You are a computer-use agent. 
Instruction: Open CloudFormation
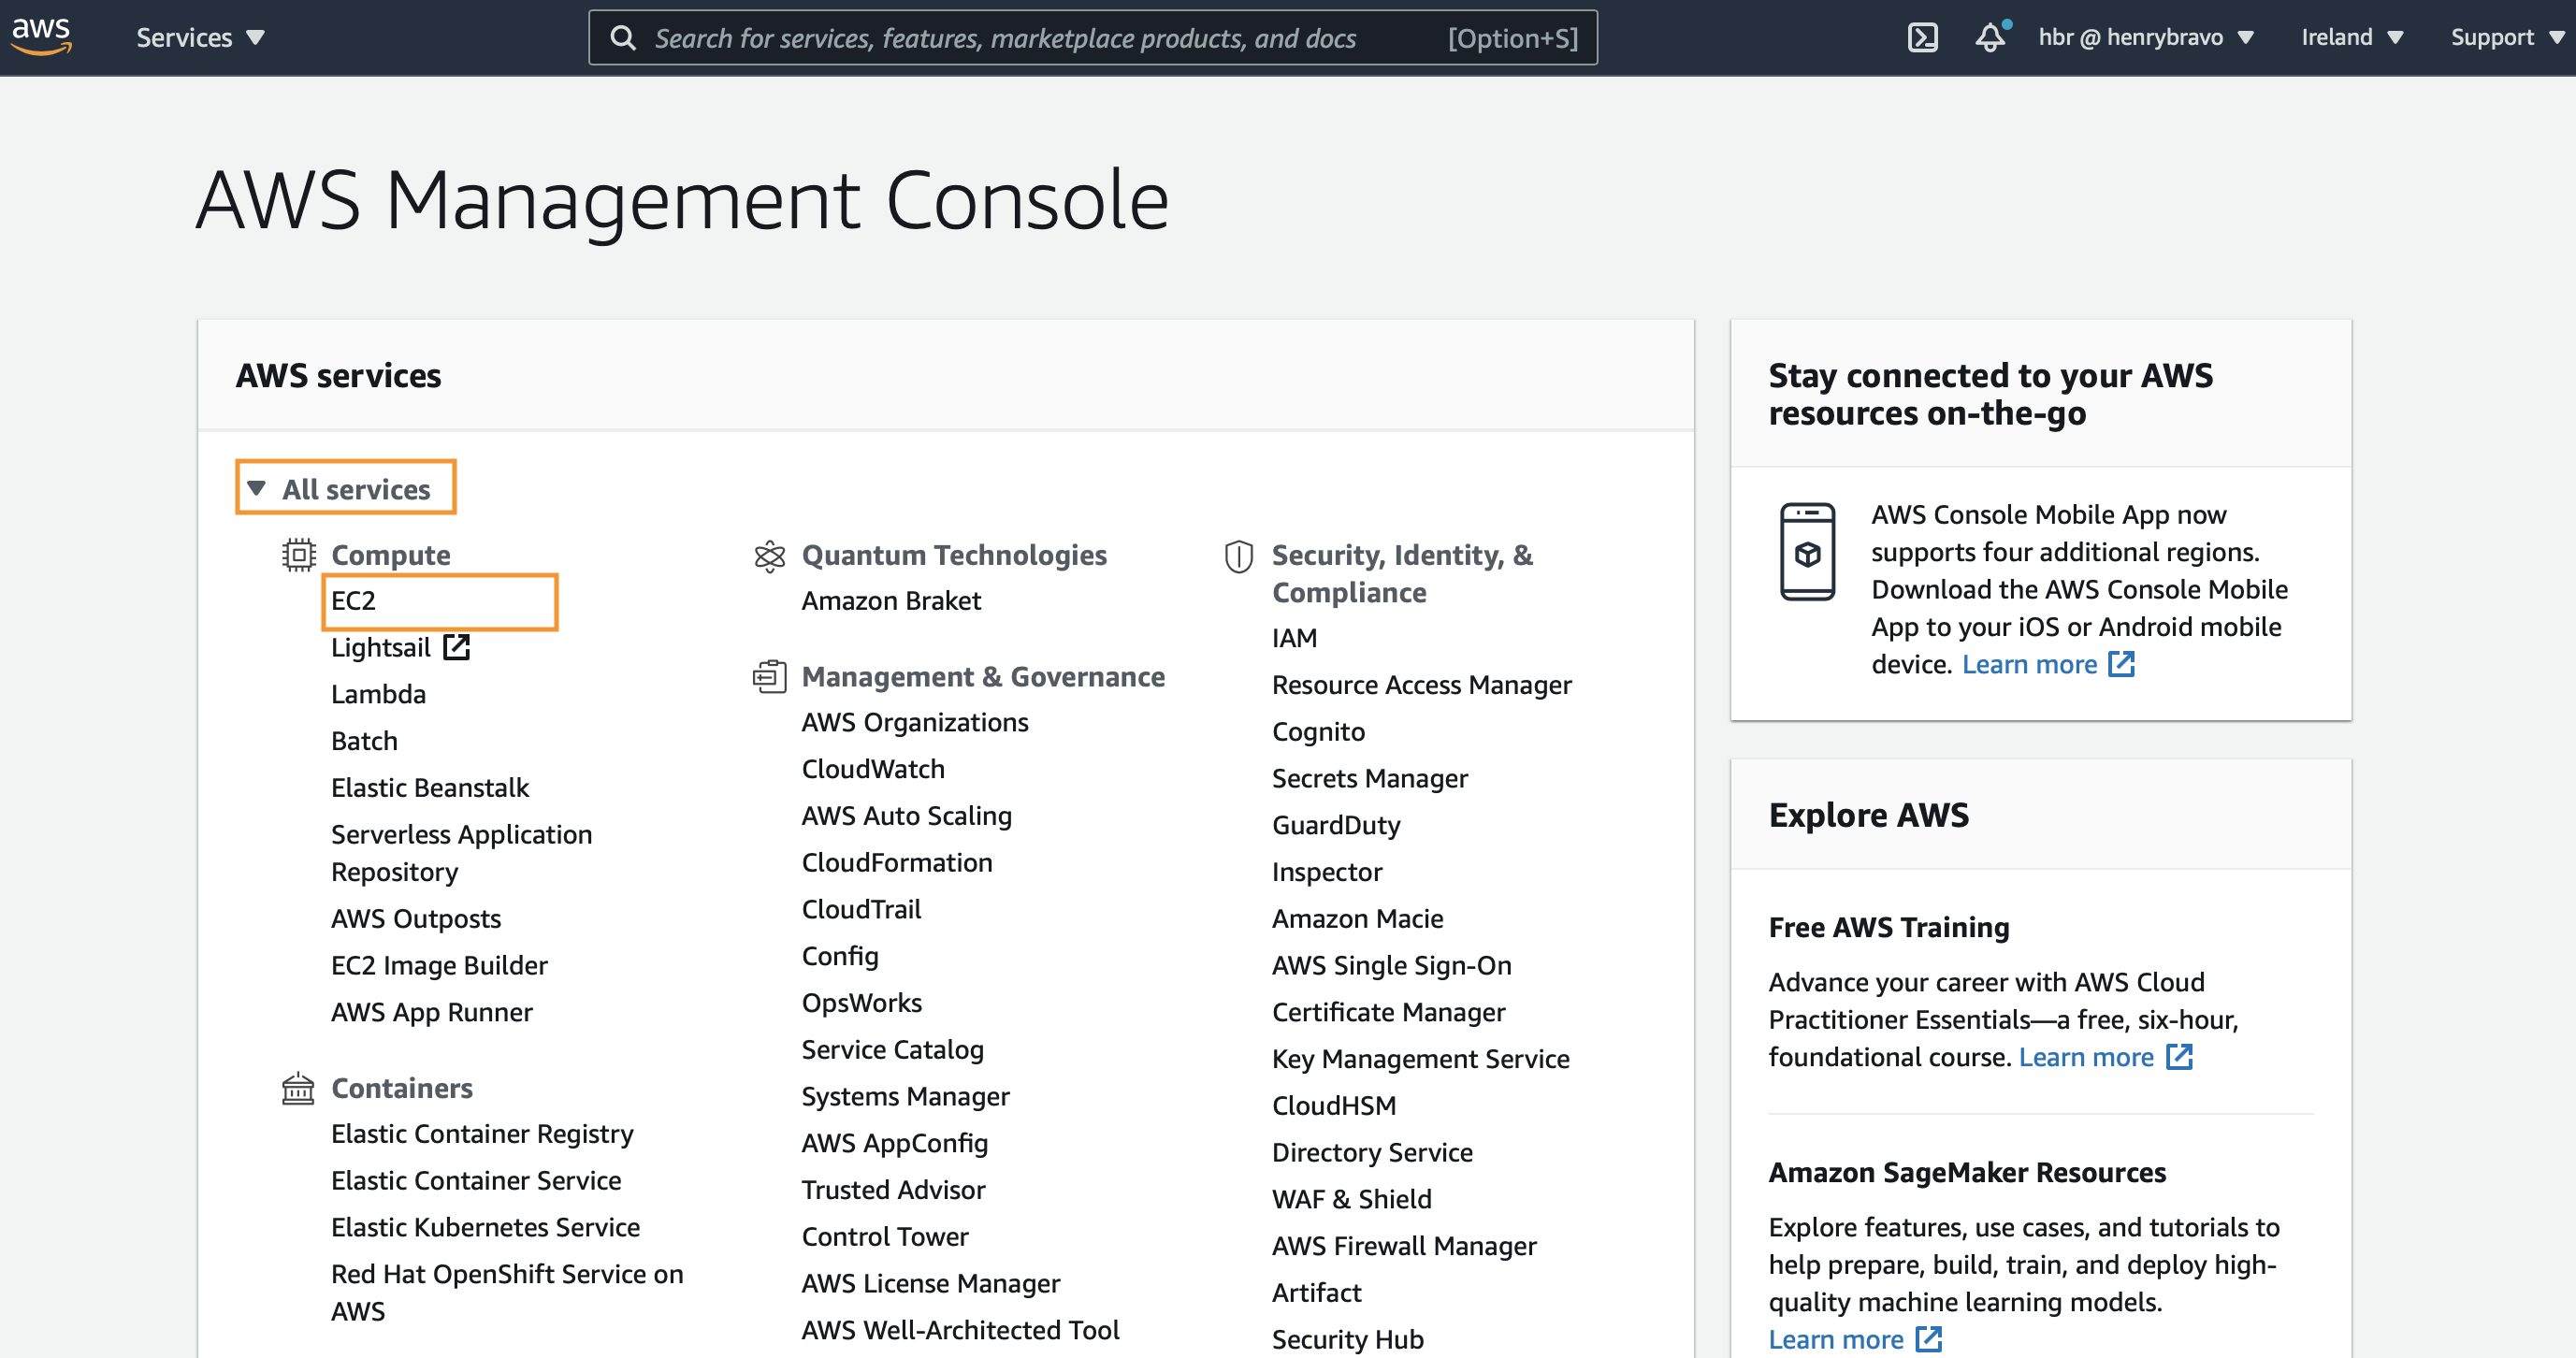[897, 863]
